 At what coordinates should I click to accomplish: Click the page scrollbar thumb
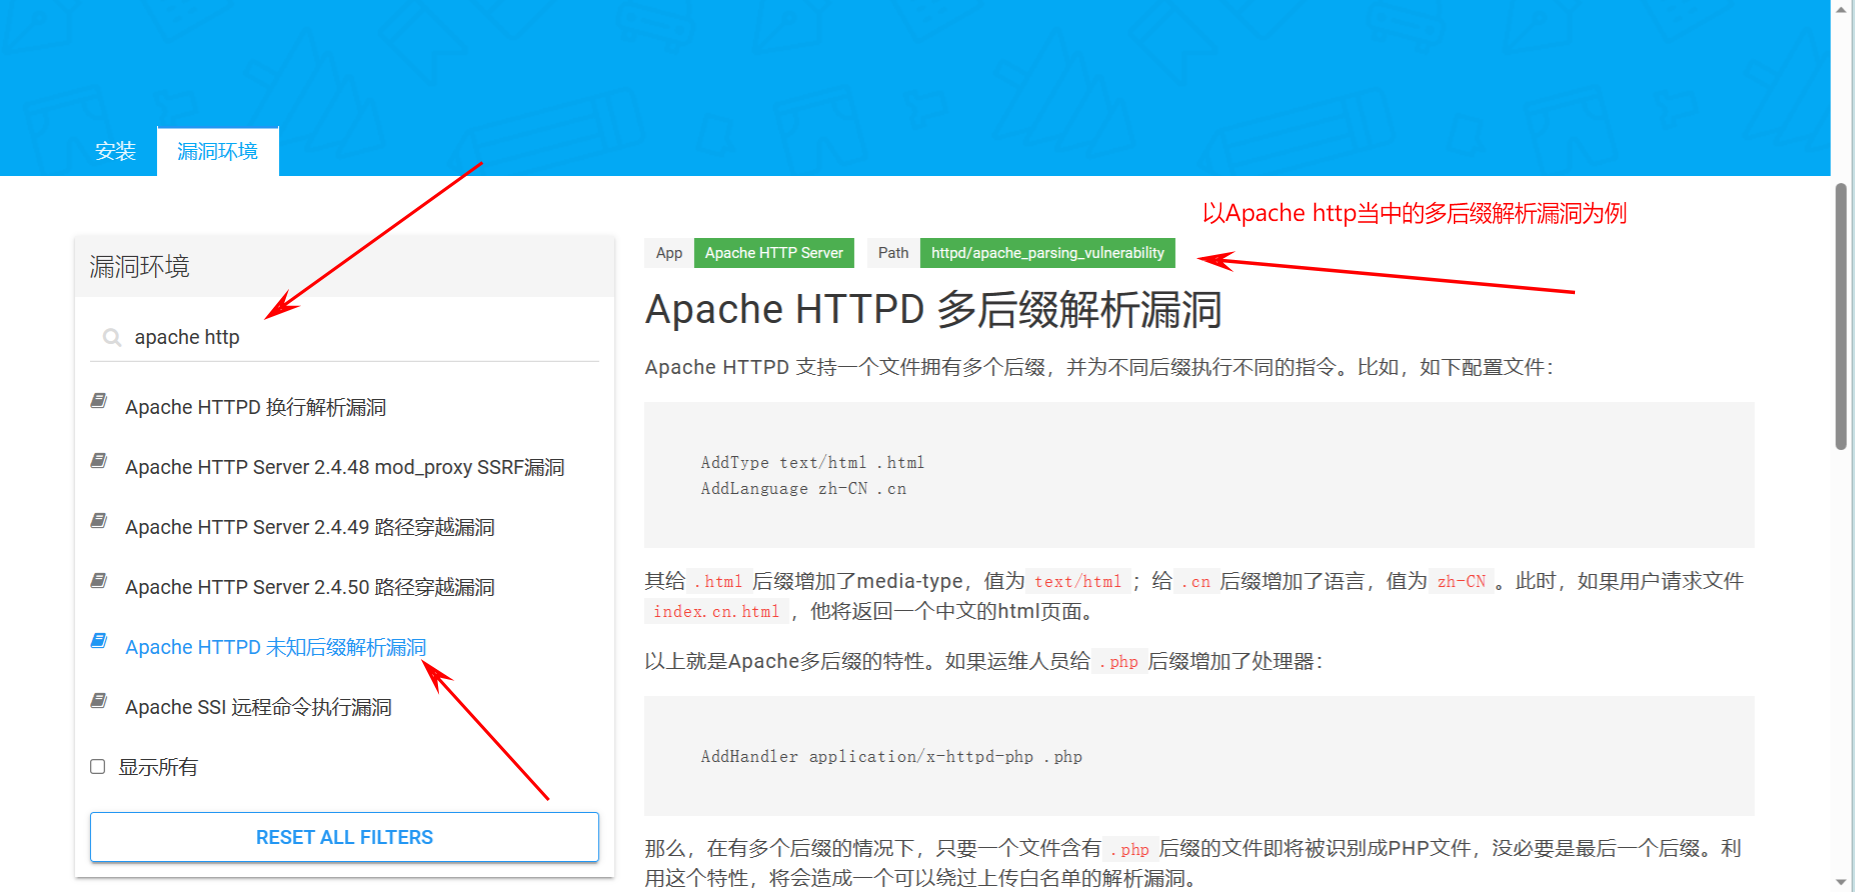1841,316
